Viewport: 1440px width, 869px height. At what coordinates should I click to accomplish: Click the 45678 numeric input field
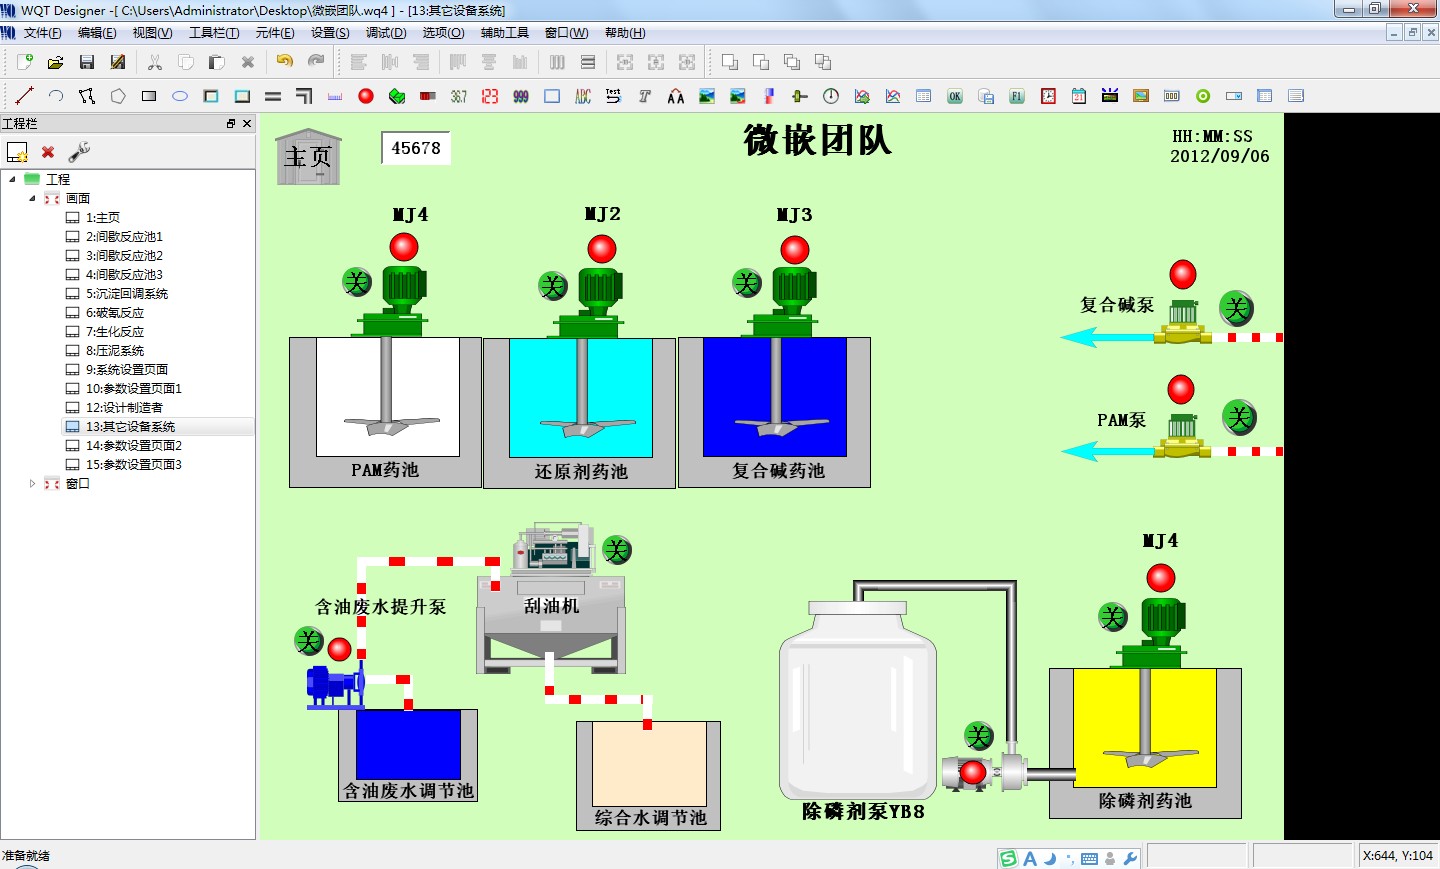[416, 148]
